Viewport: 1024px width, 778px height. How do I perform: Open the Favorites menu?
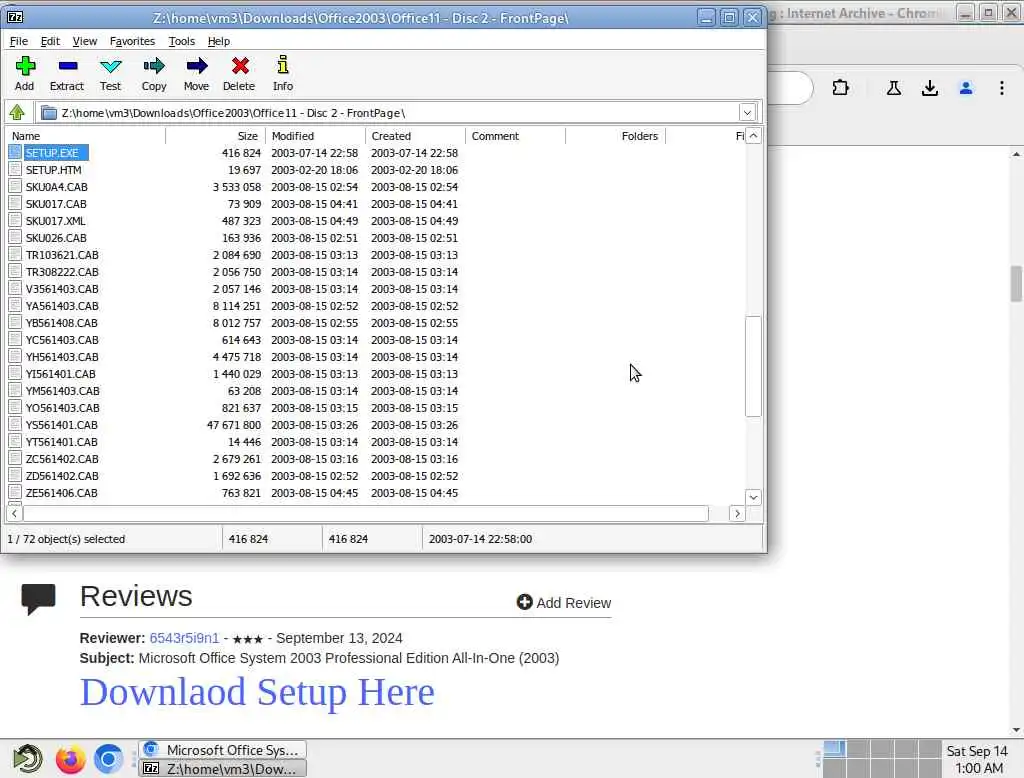tap(132, 41)
